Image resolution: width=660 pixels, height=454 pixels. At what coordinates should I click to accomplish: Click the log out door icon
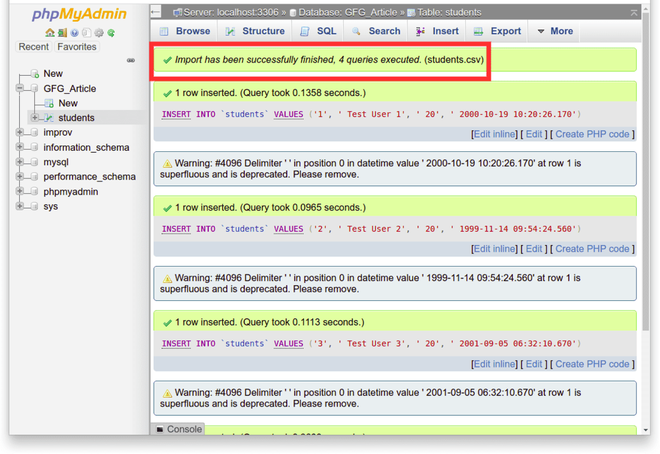[x=62, y=33]
